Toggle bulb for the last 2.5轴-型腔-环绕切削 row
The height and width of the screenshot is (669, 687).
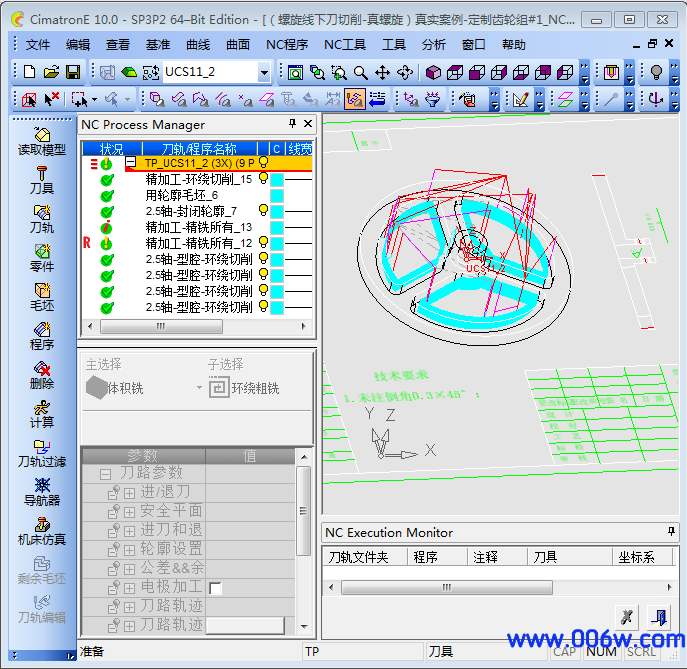[x=263, y=307]
